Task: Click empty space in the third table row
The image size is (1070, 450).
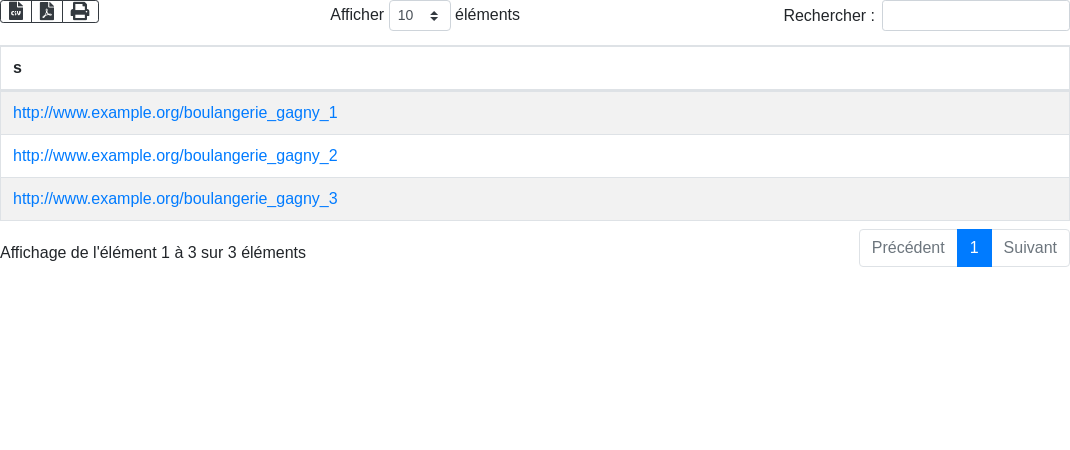Action: (700, 199)
